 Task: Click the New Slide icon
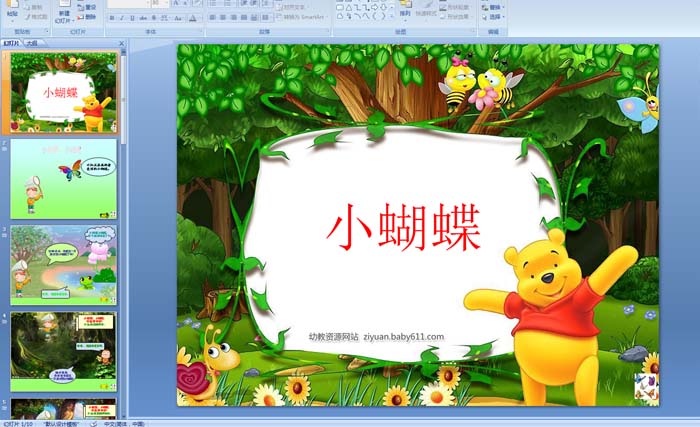pyautogui.click(x=65, y=4)
